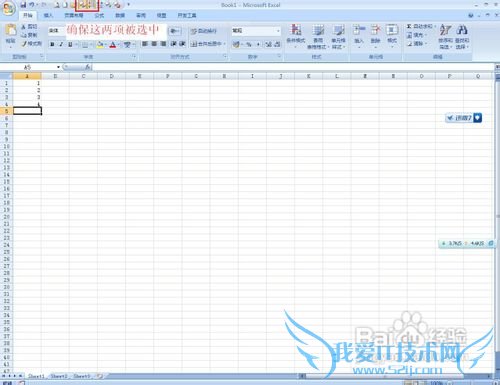Open the number format (常规) combo box
Image resolution: width=500 pixels, height=385 pixels.
point(256,31)
